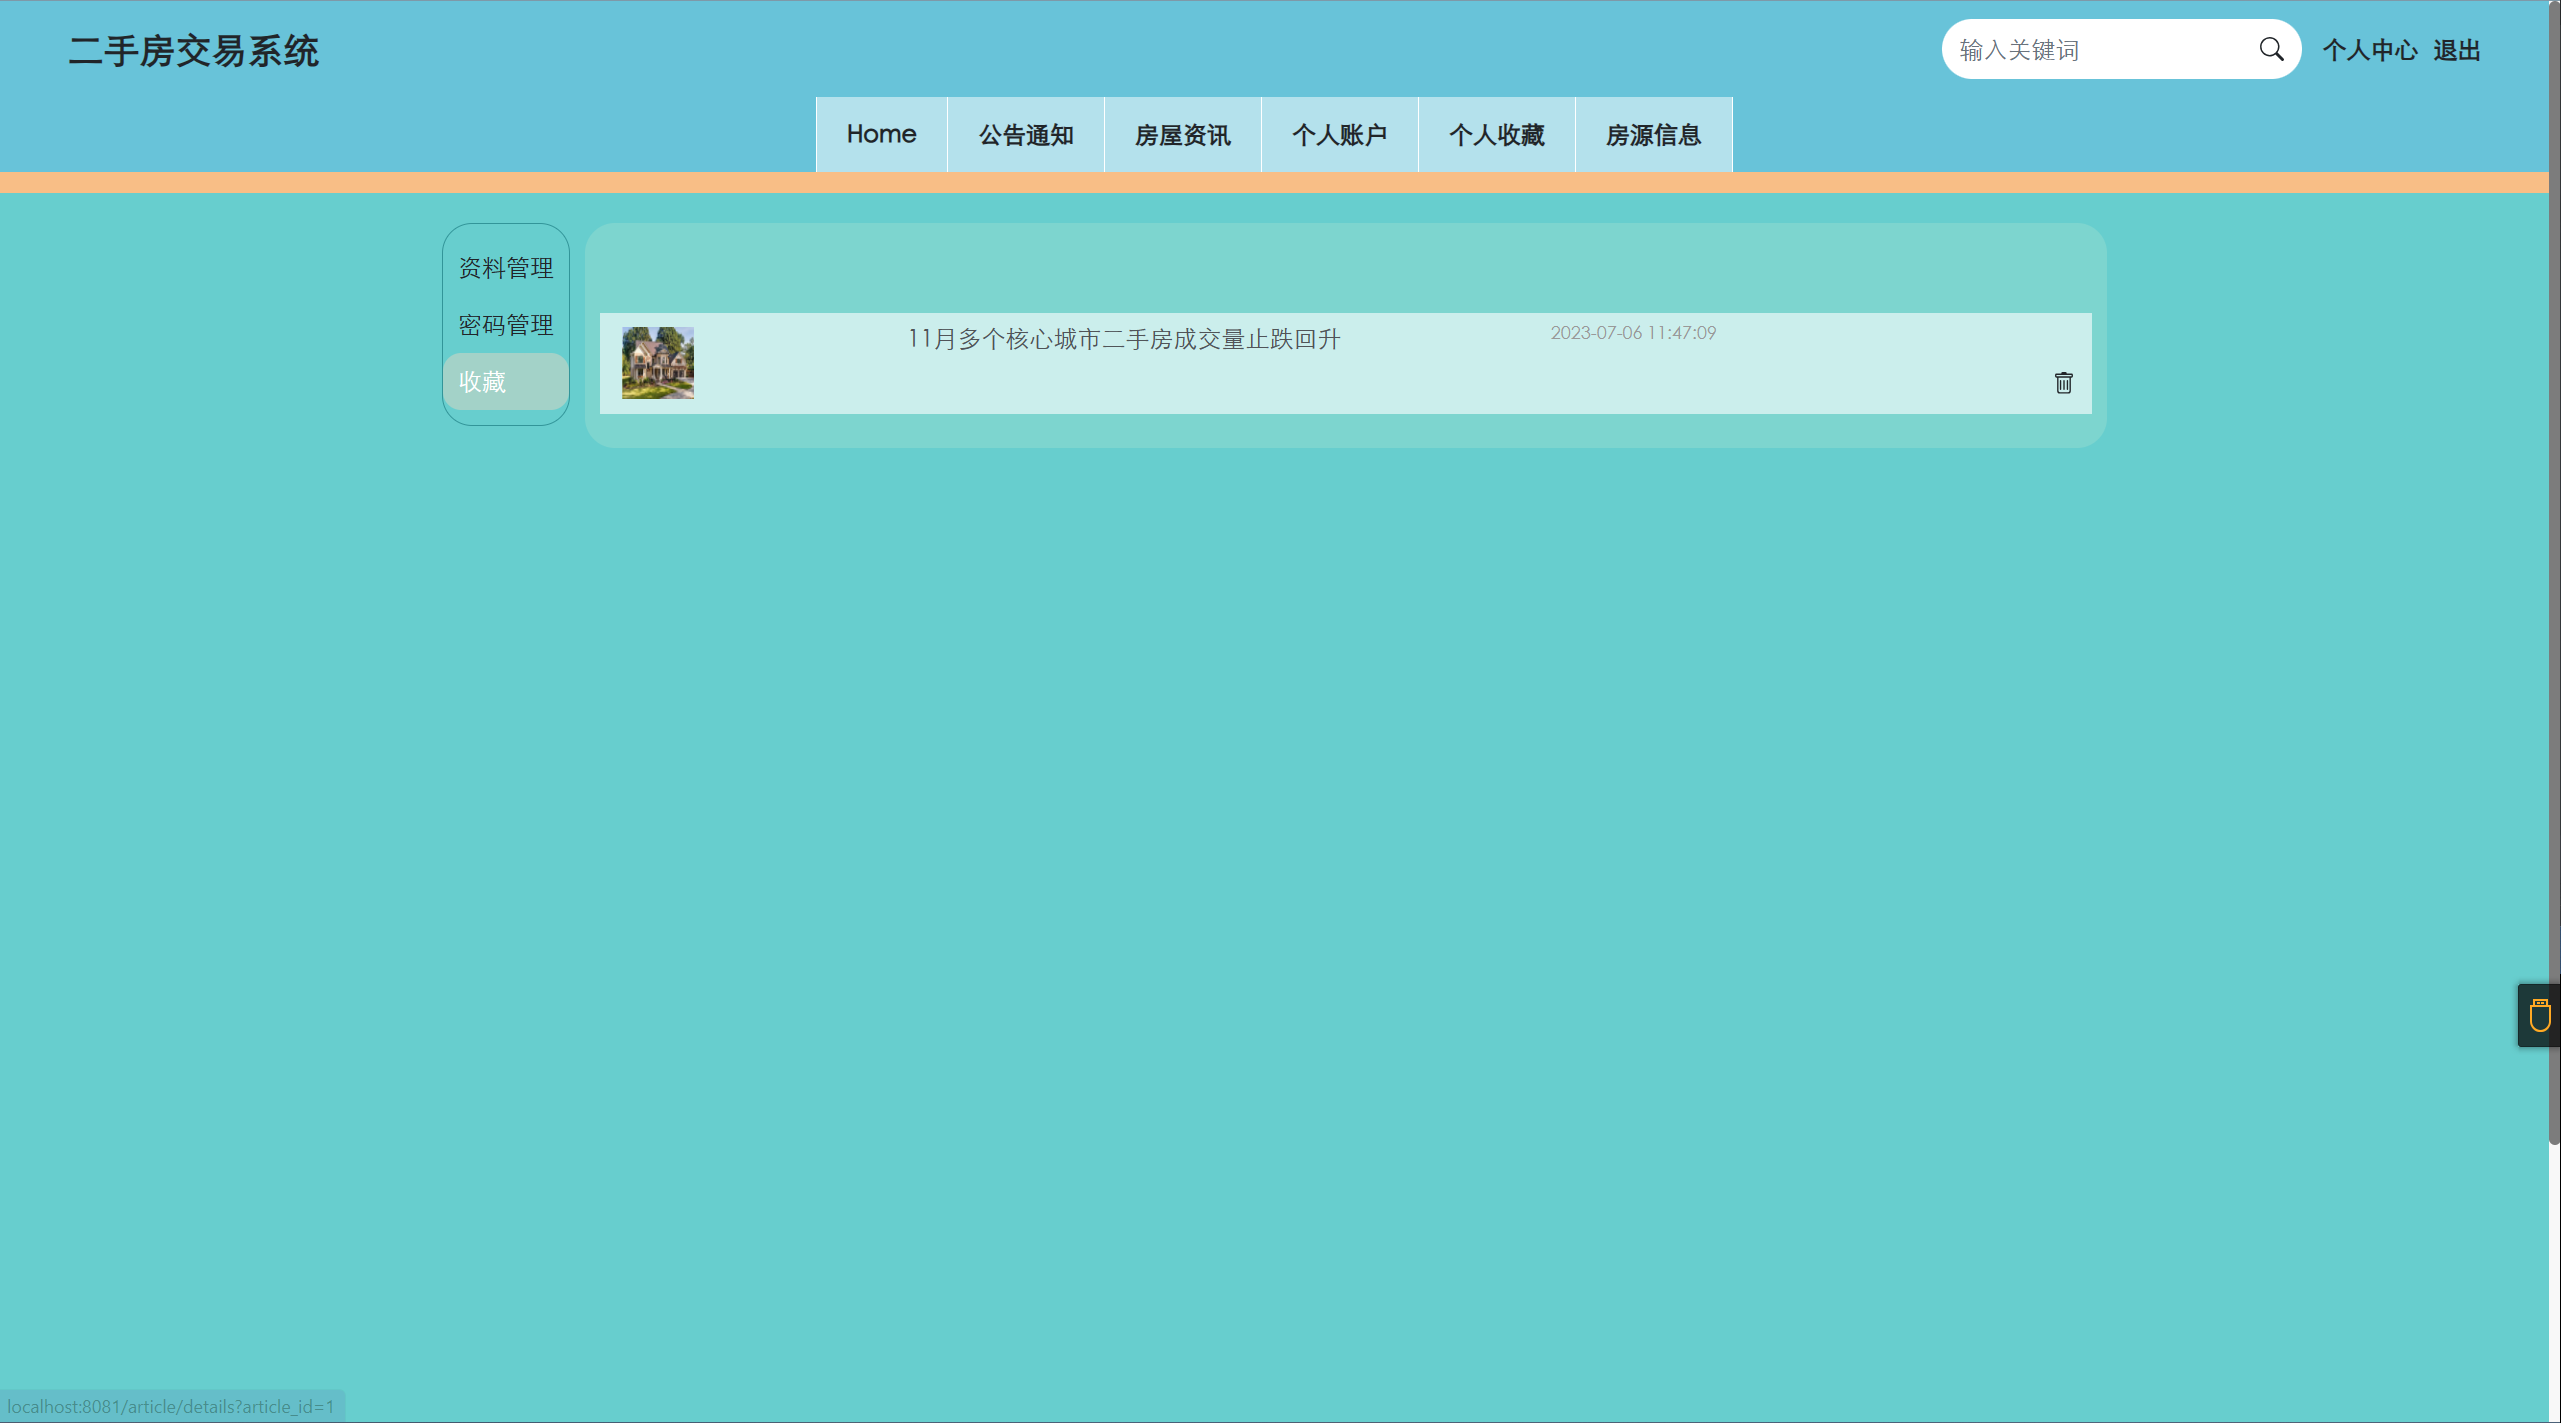Switch to the Home tab
This screenshot has width=2561, height=1423.
pos(881,134)
